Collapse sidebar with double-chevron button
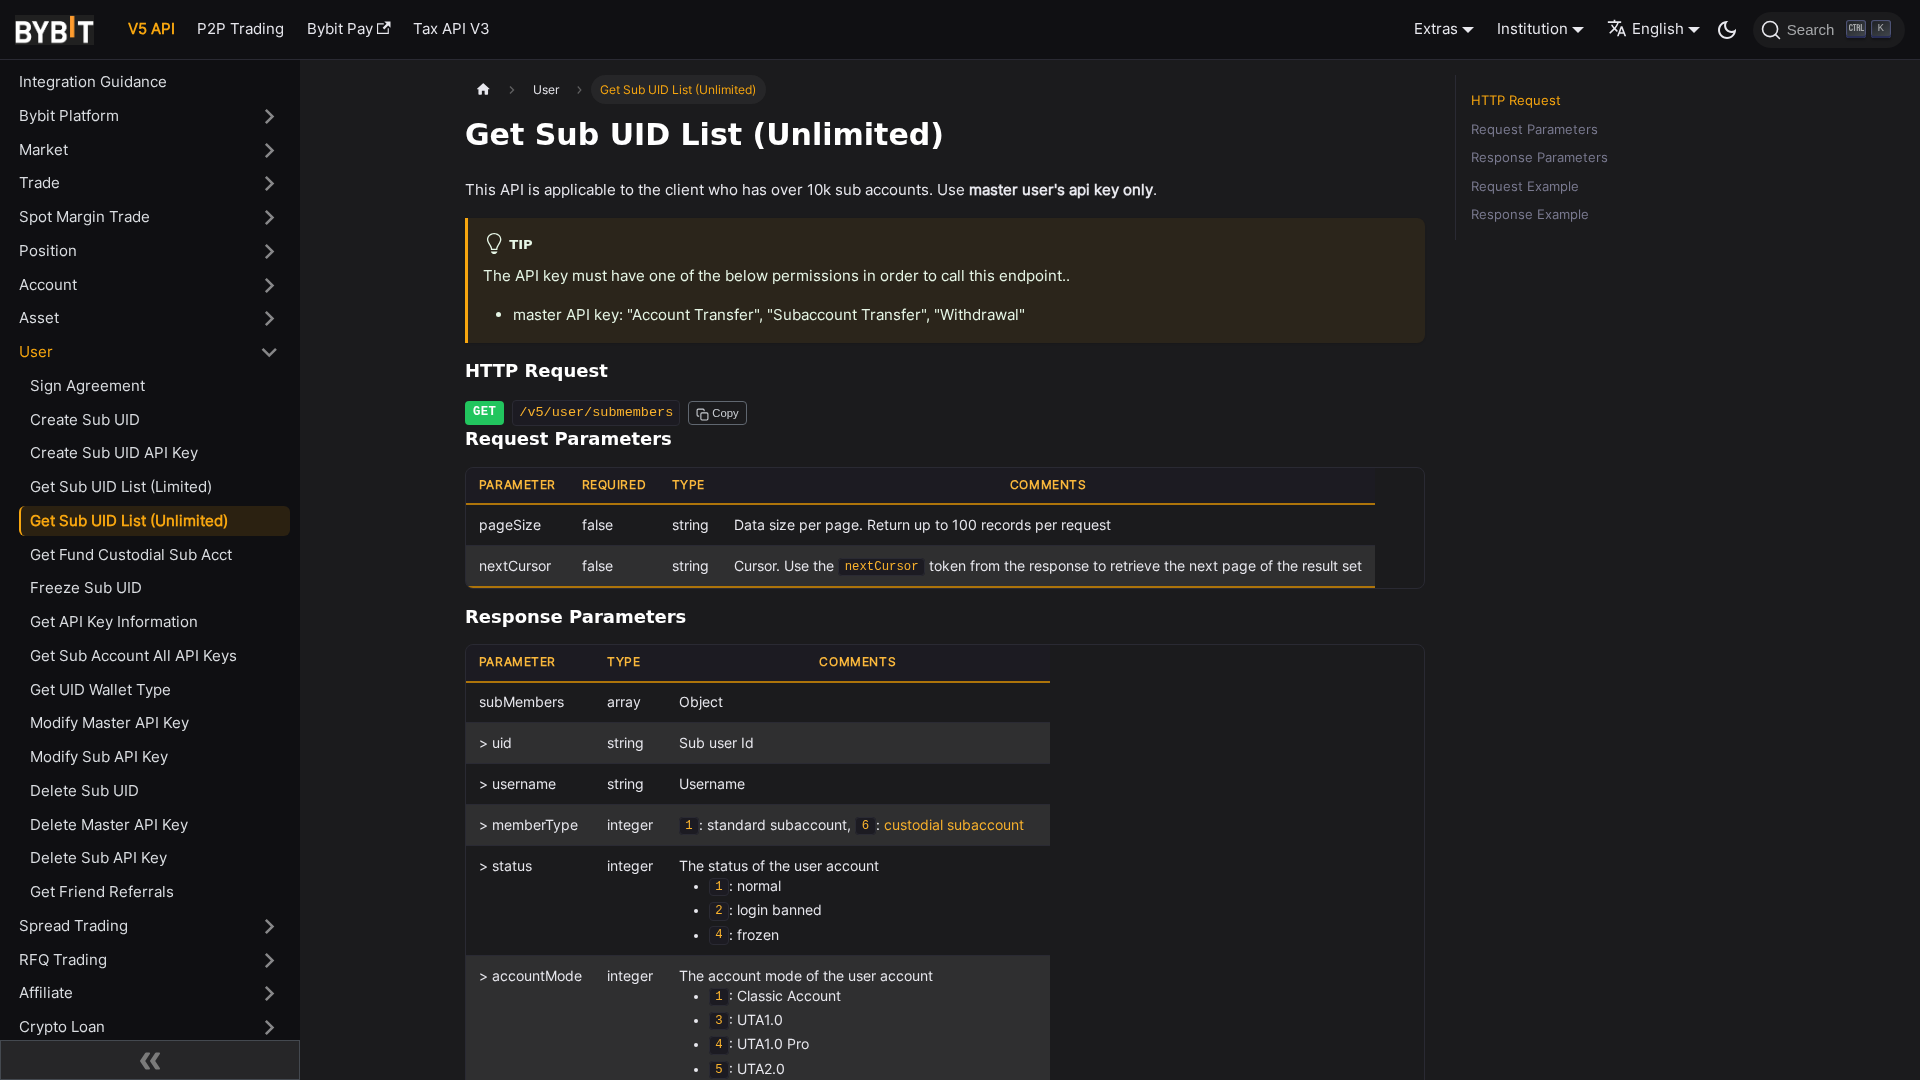Viewport: 1920px width, 1080px height. click(x=150, y=1060)
